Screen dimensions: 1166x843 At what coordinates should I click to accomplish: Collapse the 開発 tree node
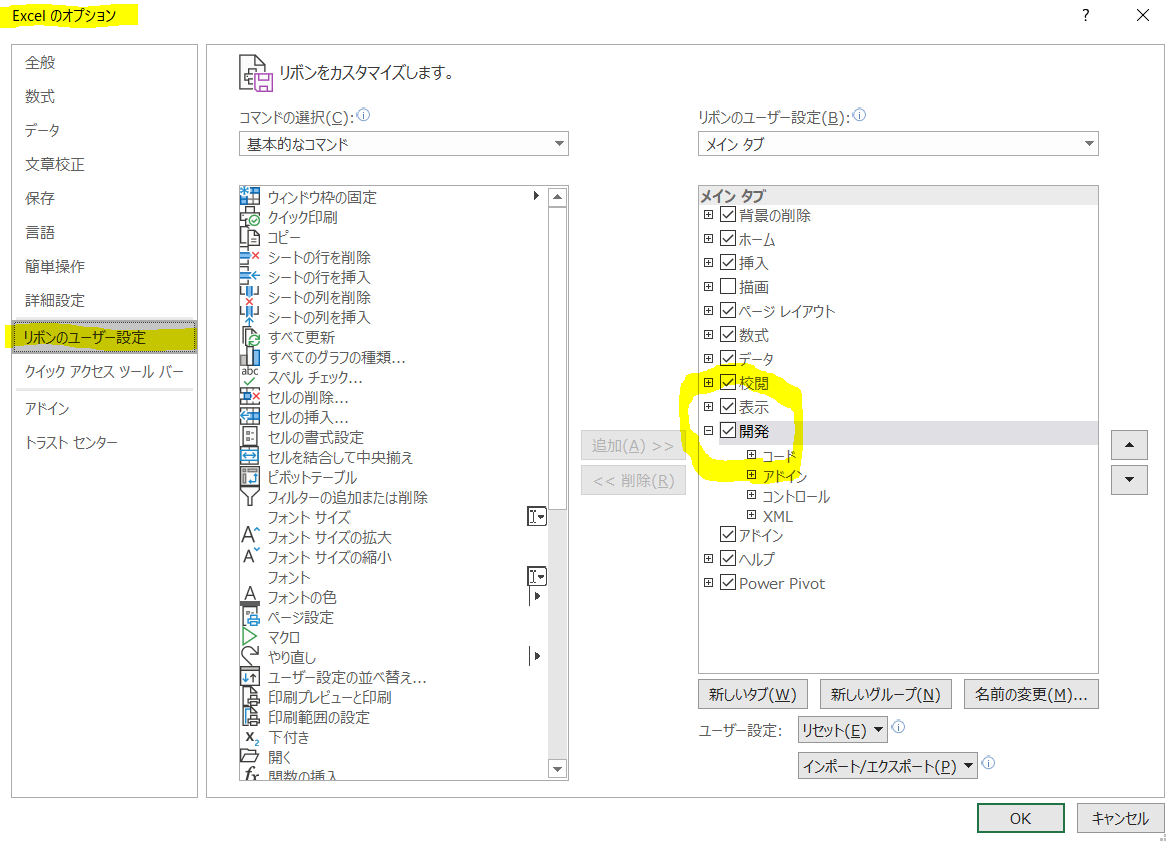pos(709,430)
